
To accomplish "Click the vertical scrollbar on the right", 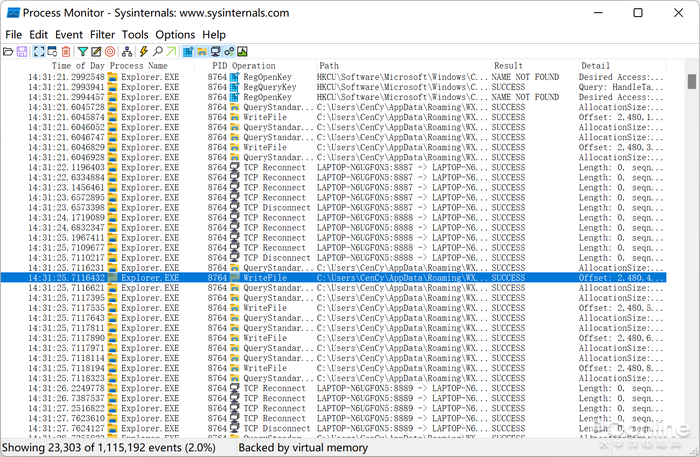I will [692, 250].
